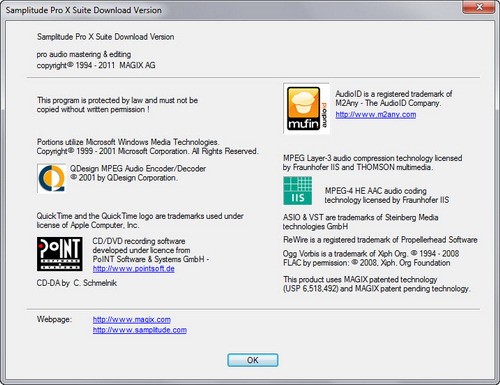Click the 'pro audio mastering & editing' text
The height and width of the screenshot is (385, 500).
(84, 54)
